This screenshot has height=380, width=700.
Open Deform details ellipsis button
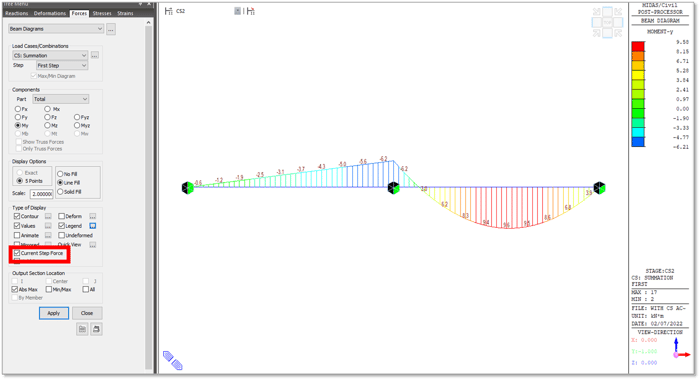click(93, 216)
